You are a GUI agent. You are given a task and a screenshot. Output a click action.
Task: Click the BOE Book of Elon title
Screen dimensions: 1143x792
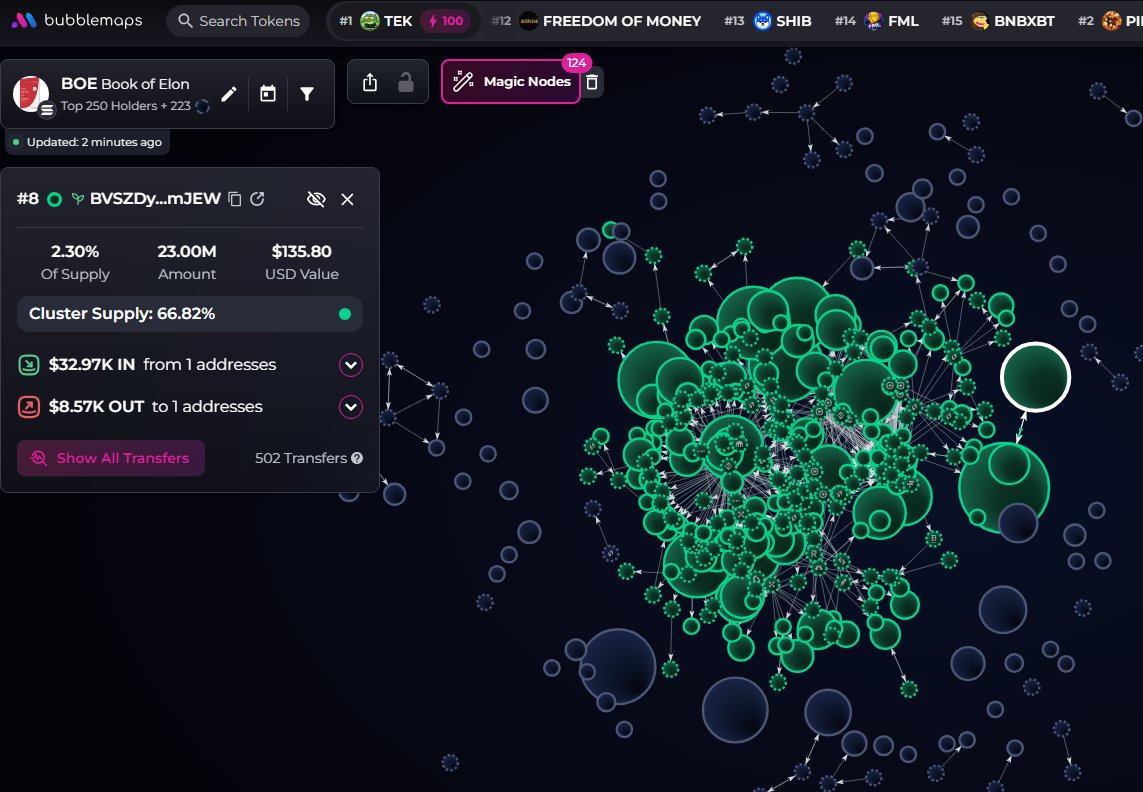click(x=125, y=84)
